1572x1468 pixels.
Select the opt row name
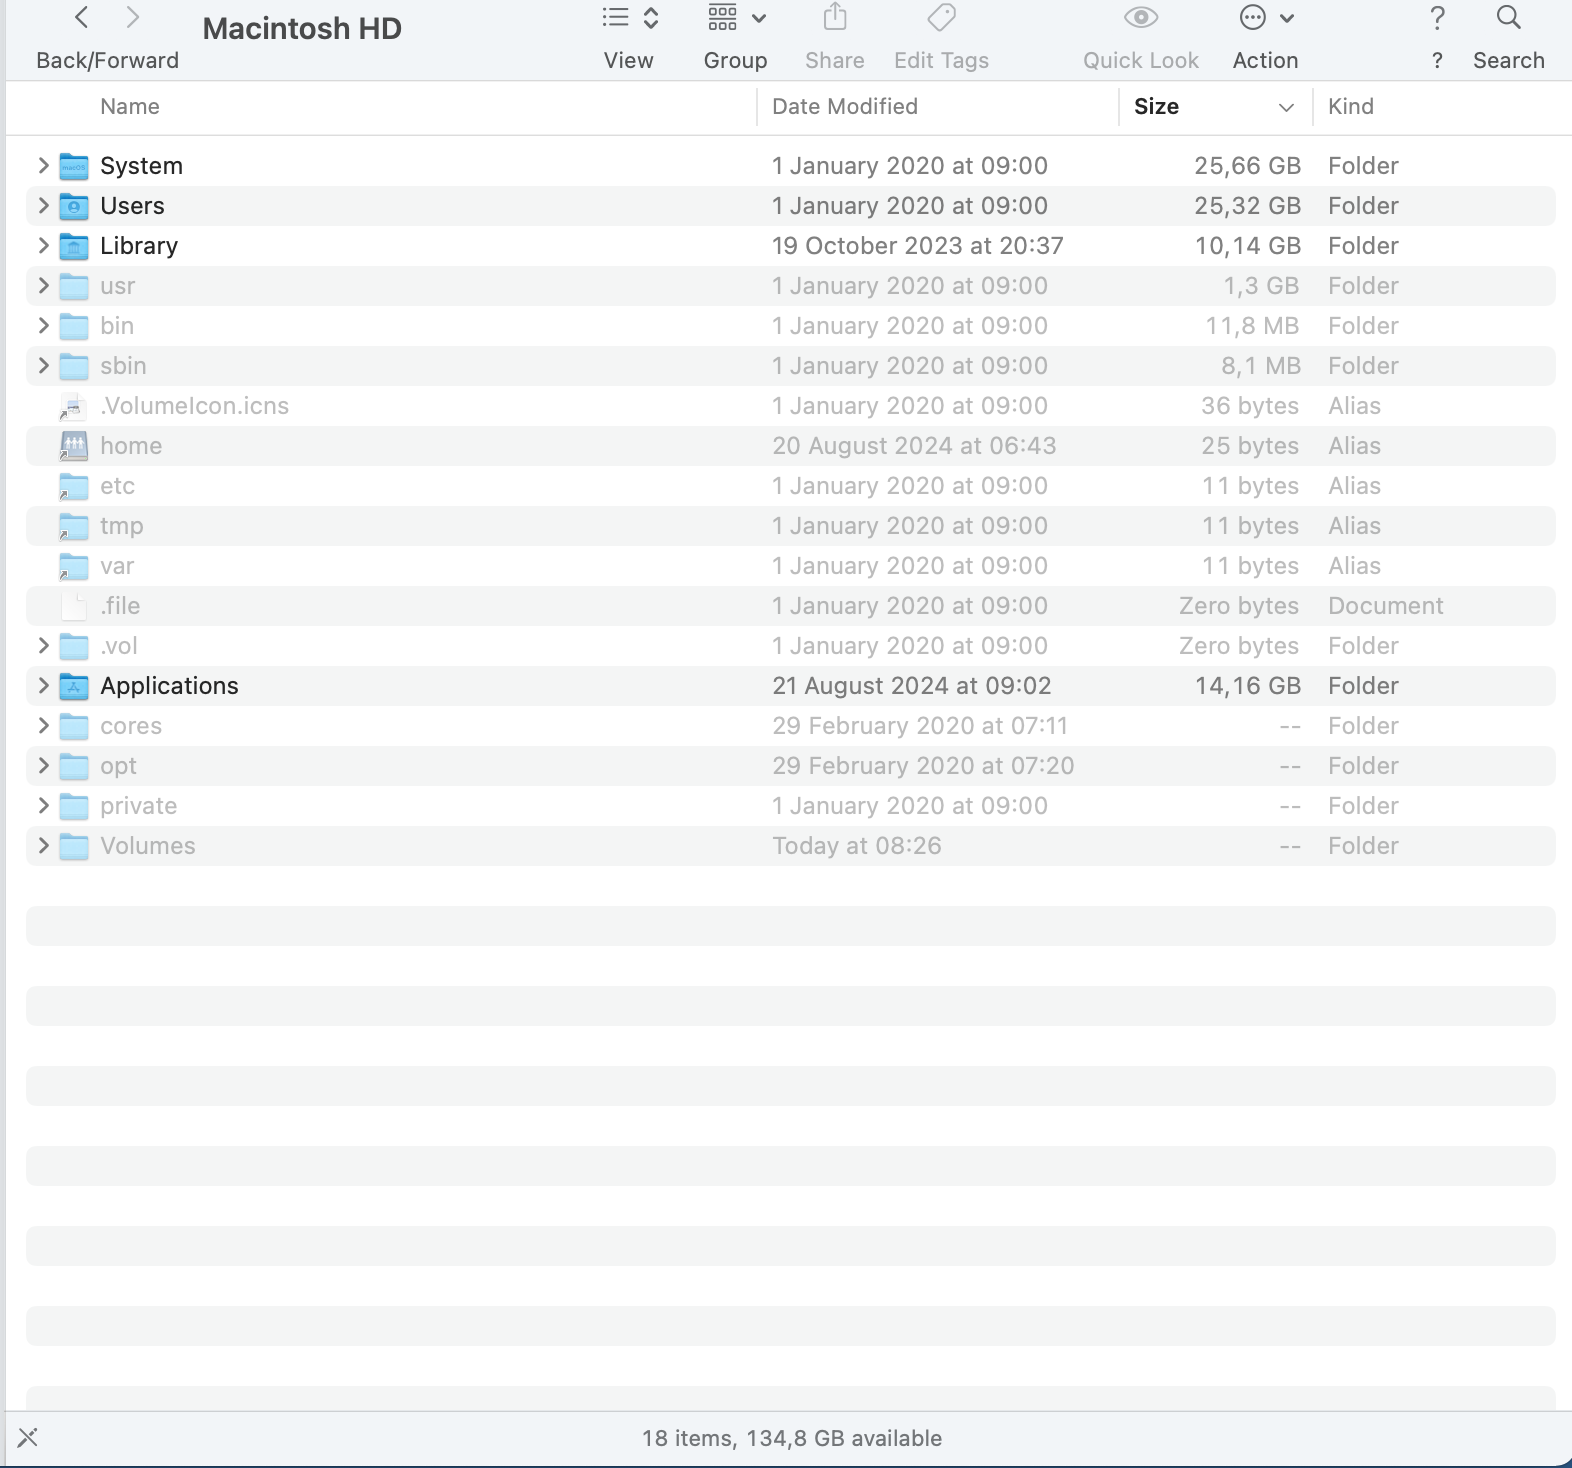coord(118,767)
